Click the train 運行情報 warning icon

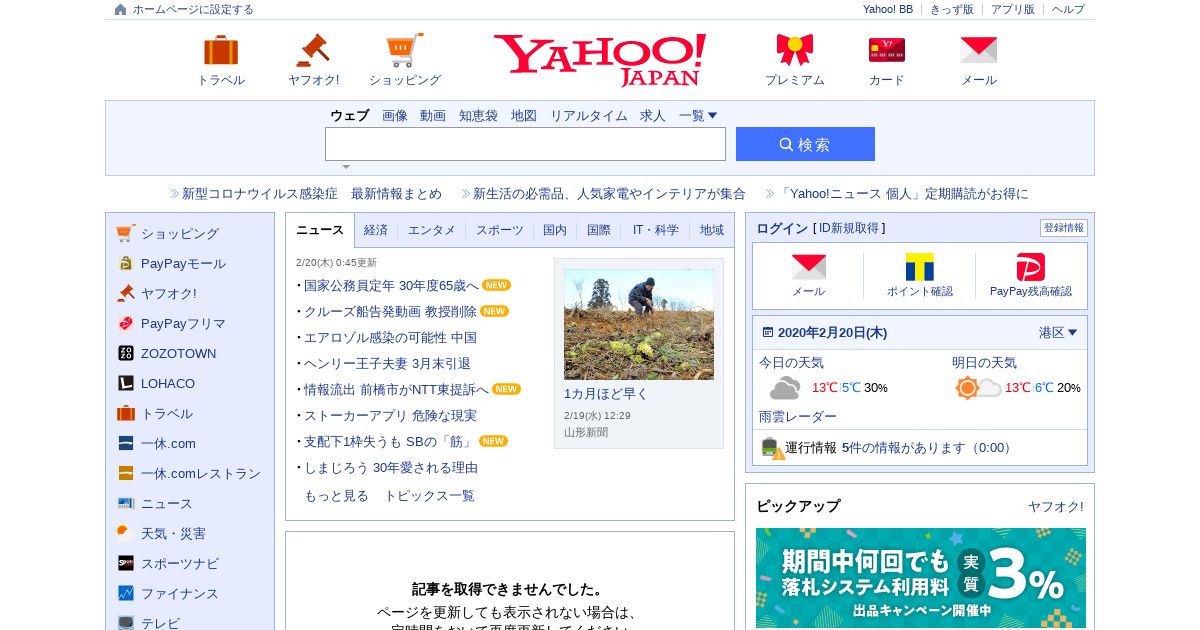tap(772, 448)
